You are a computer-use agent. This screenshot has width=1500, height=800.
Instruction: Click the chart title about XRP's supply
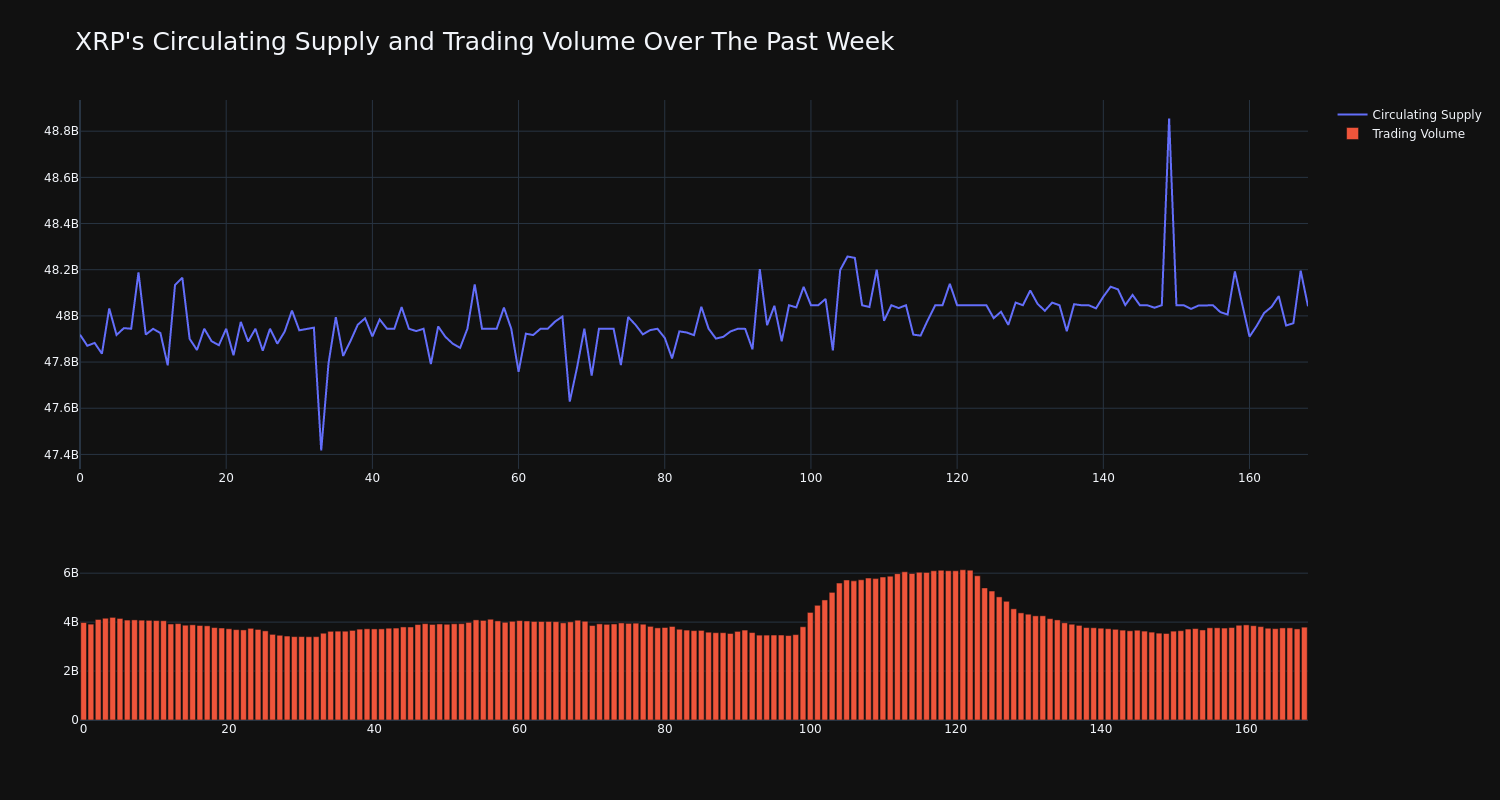484,42
